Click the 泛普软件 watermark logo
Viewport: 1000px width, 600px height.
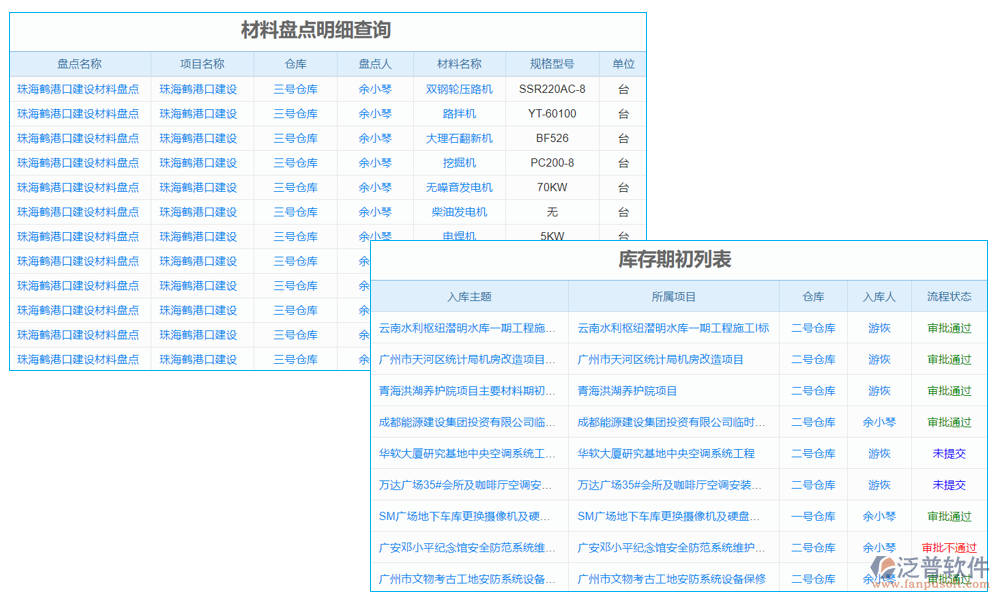(928, 570)
